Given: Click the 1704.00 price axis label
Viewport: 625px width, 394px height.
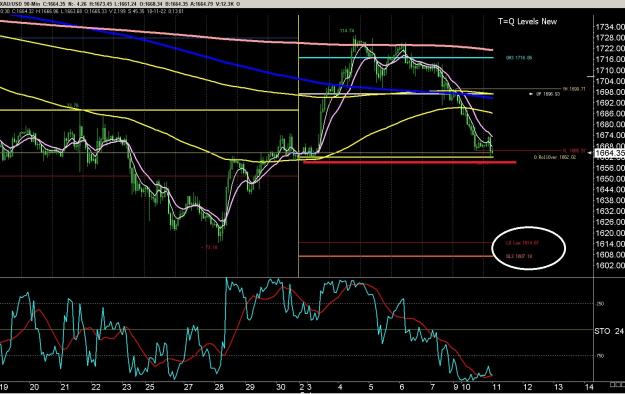Looking at the screenshot, I should 609,81.
